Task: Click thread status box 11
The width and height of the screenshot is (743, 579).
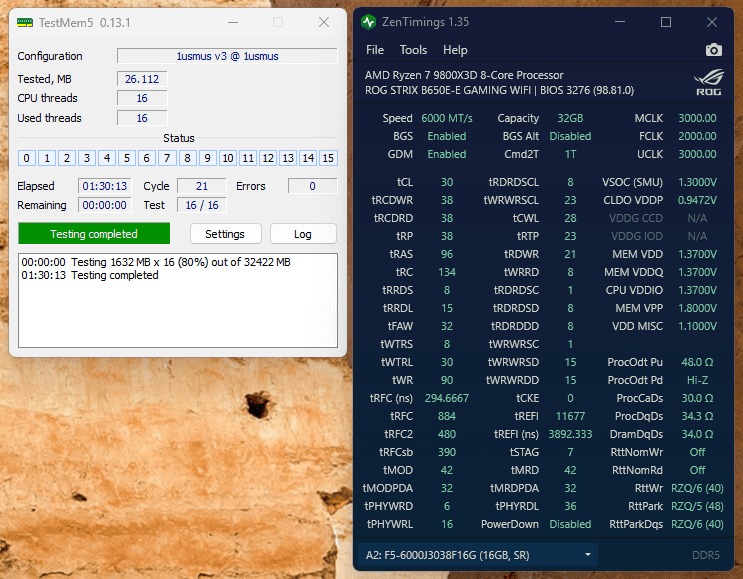Action: point(248,158)
